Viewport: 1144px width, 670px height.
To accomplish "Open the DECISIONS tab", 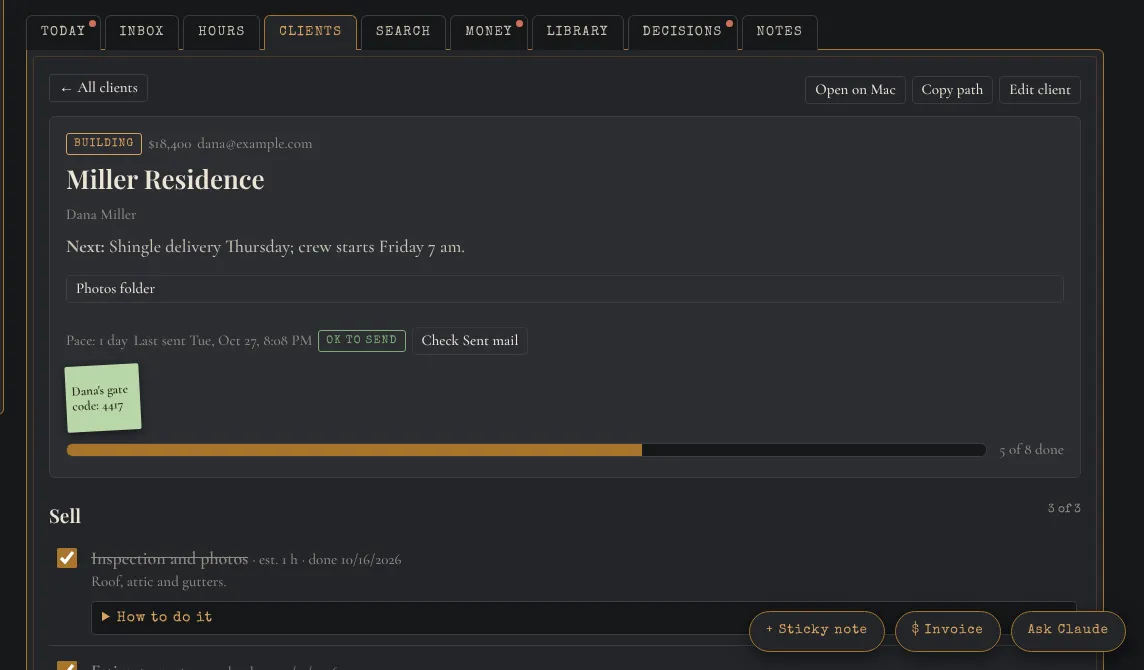I will point(682,31).
